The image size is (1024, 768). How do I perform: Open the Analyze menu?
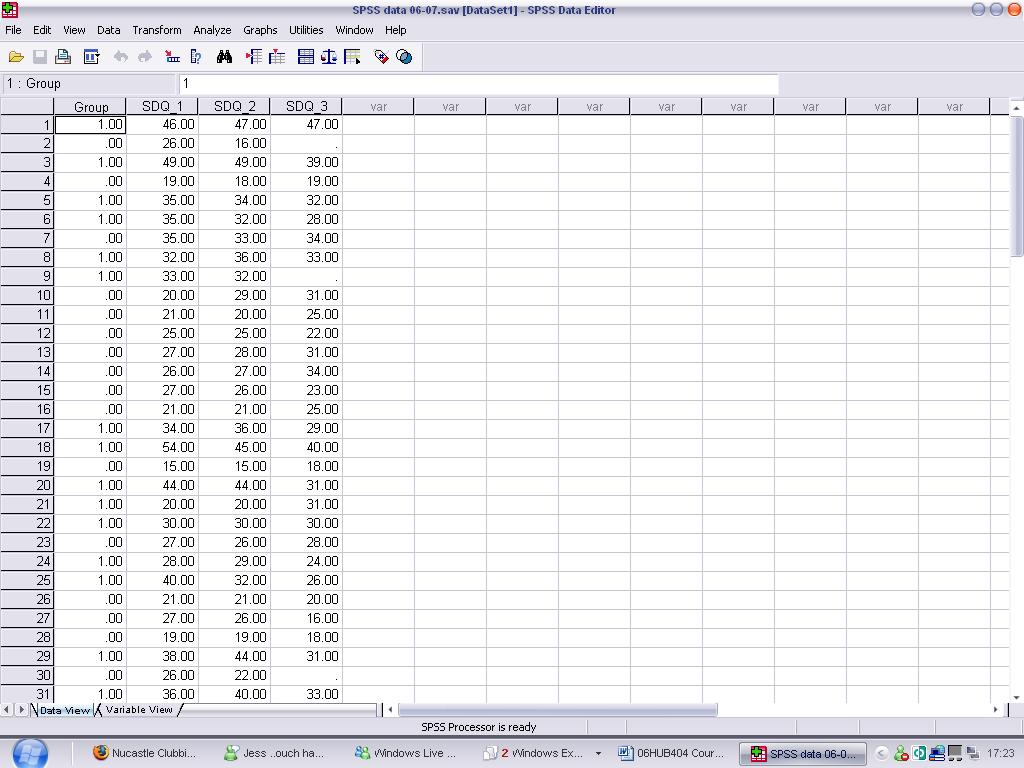coord(211,30)
